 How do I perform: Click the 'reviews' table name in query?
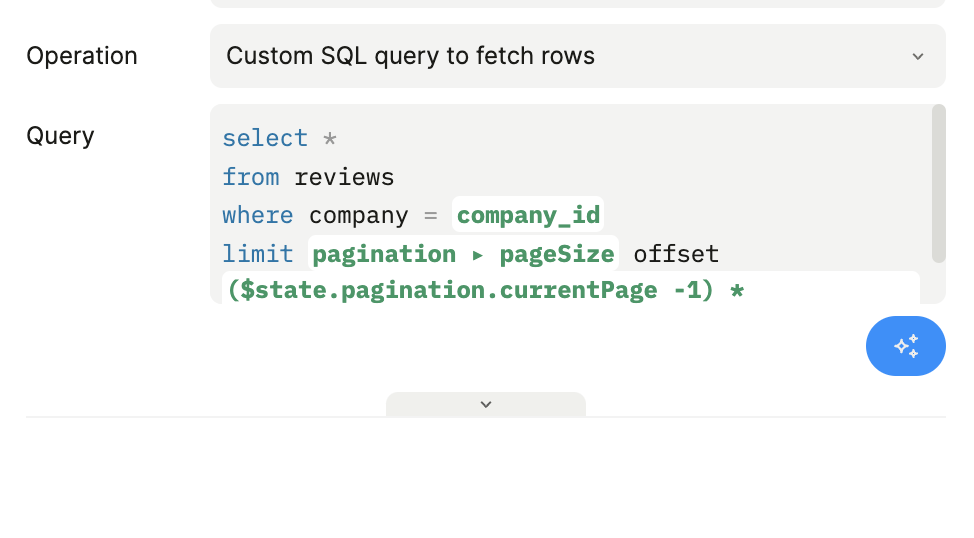[344, 177]
